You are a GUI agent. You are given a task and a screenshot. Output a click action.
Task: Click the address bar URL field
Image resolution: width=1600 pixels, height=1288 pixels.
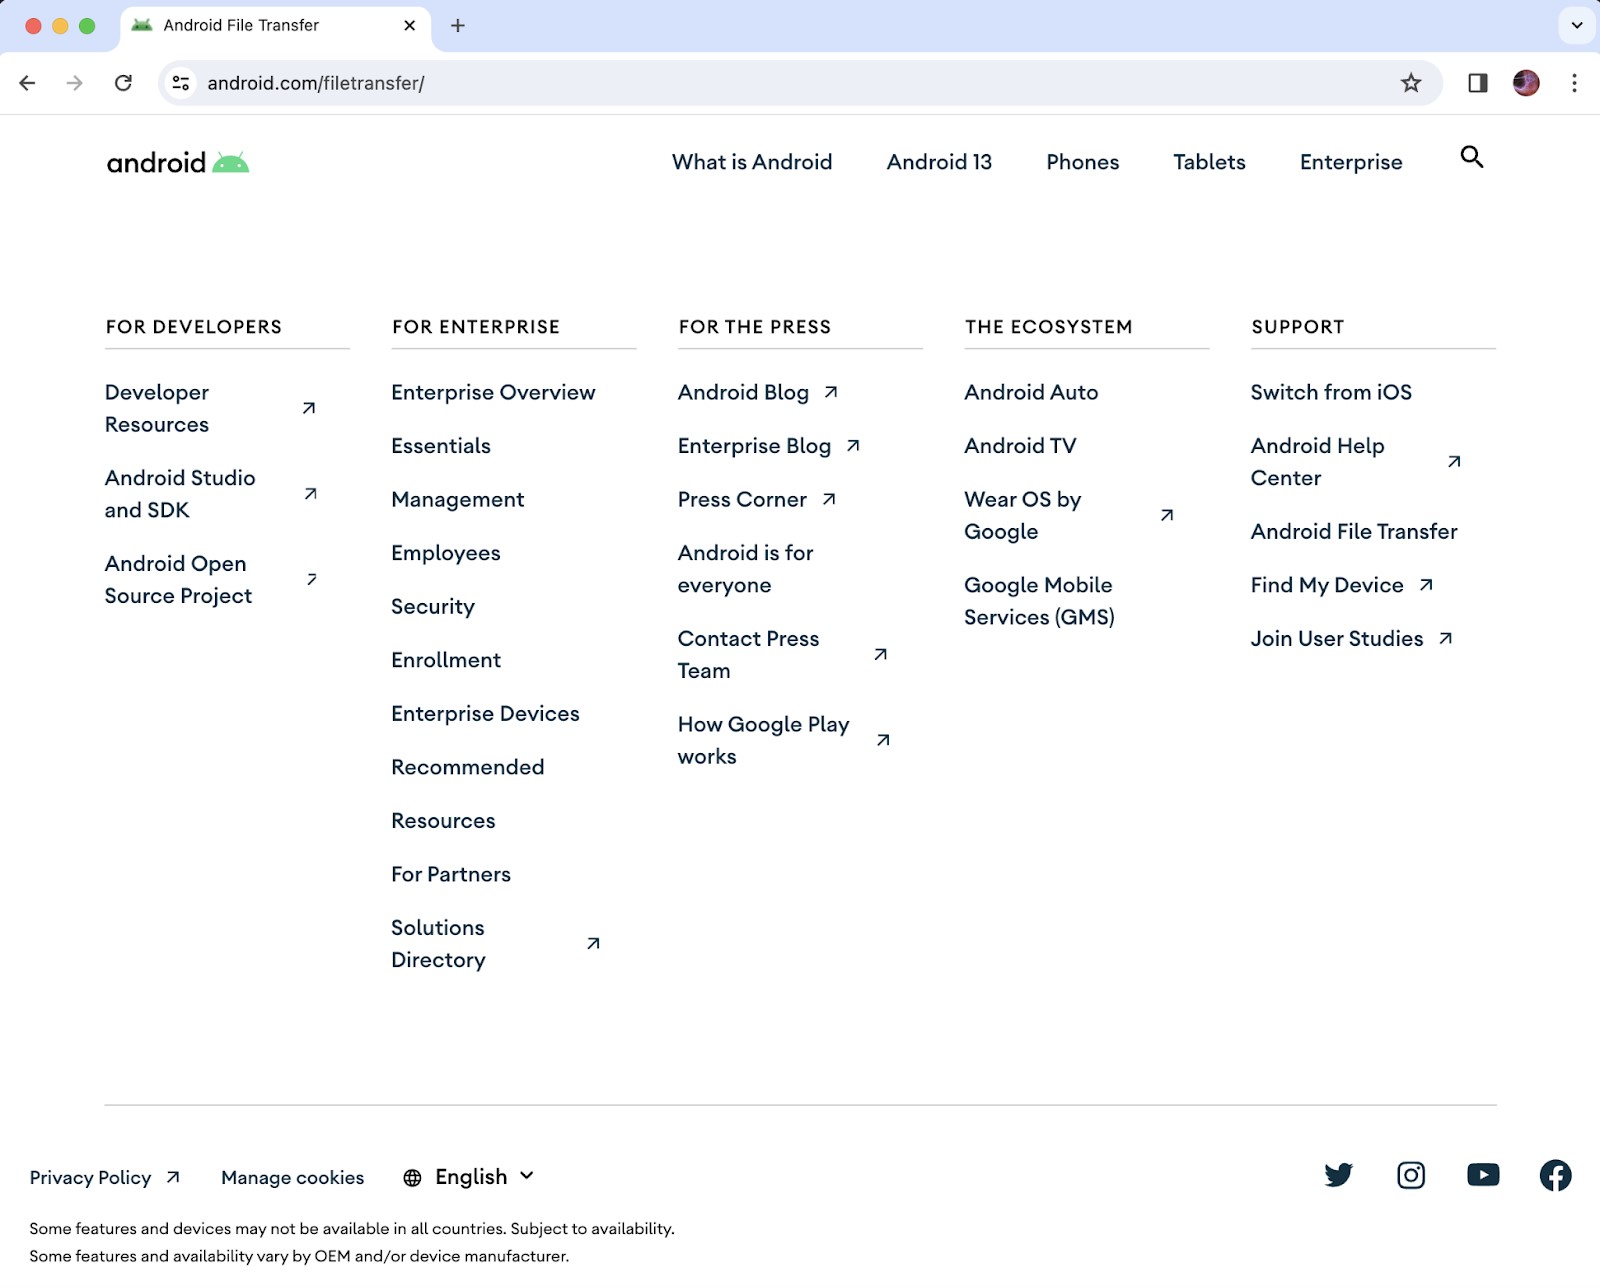coord(700,83)
